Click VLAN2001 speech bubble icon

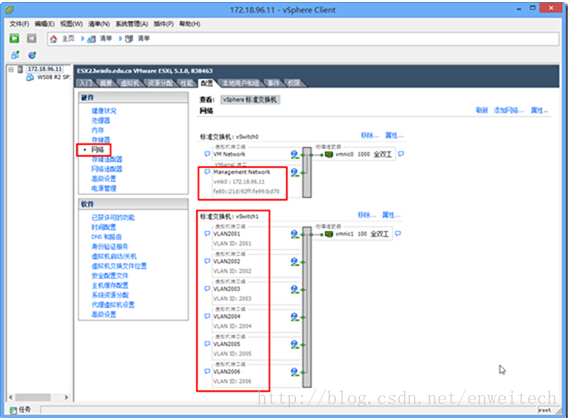(207, 234)
